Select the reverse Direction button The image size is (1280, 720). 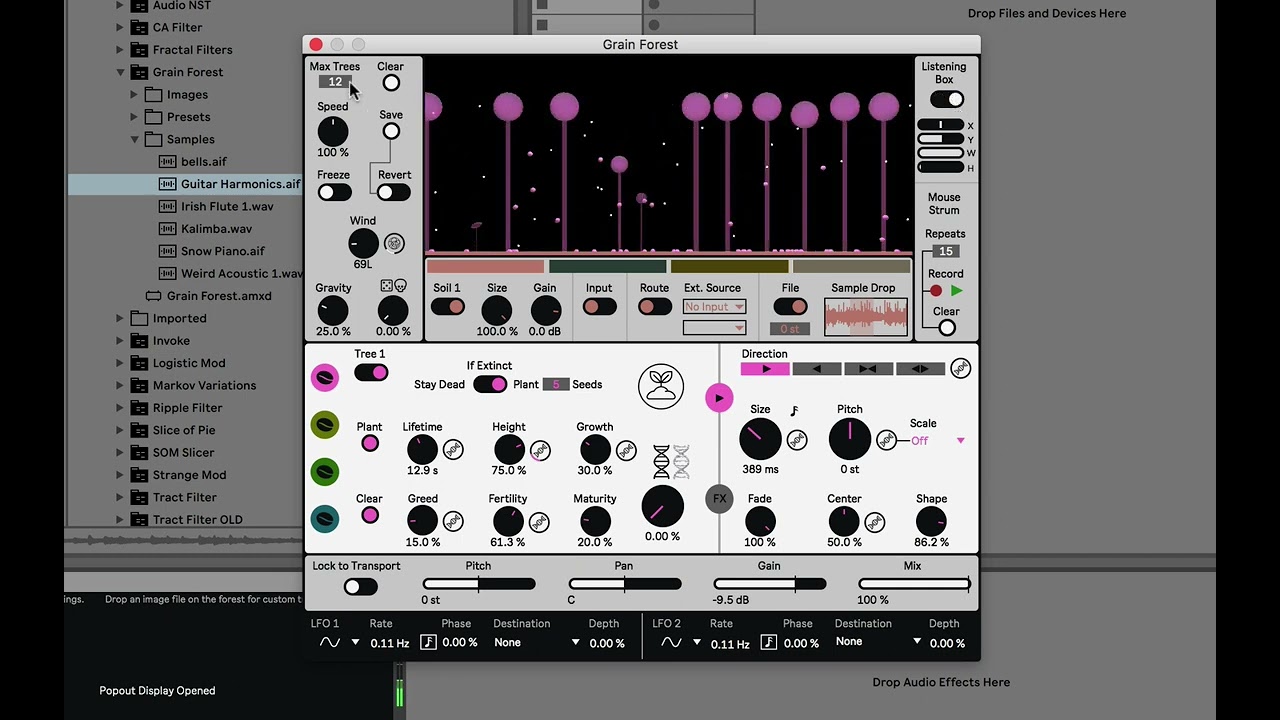pos(816,369)
